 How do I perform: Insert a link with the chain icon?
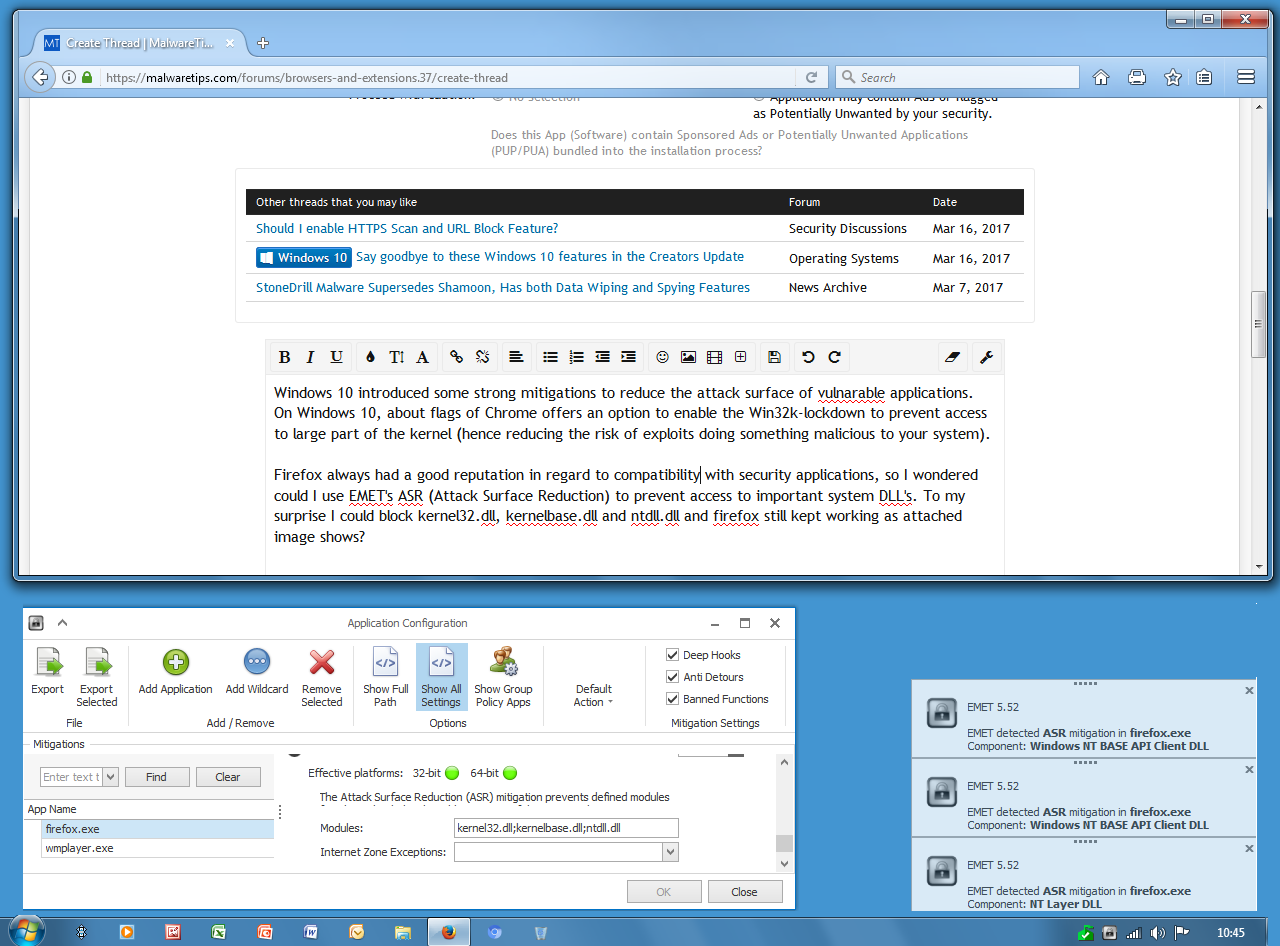(x=457, y=357)
